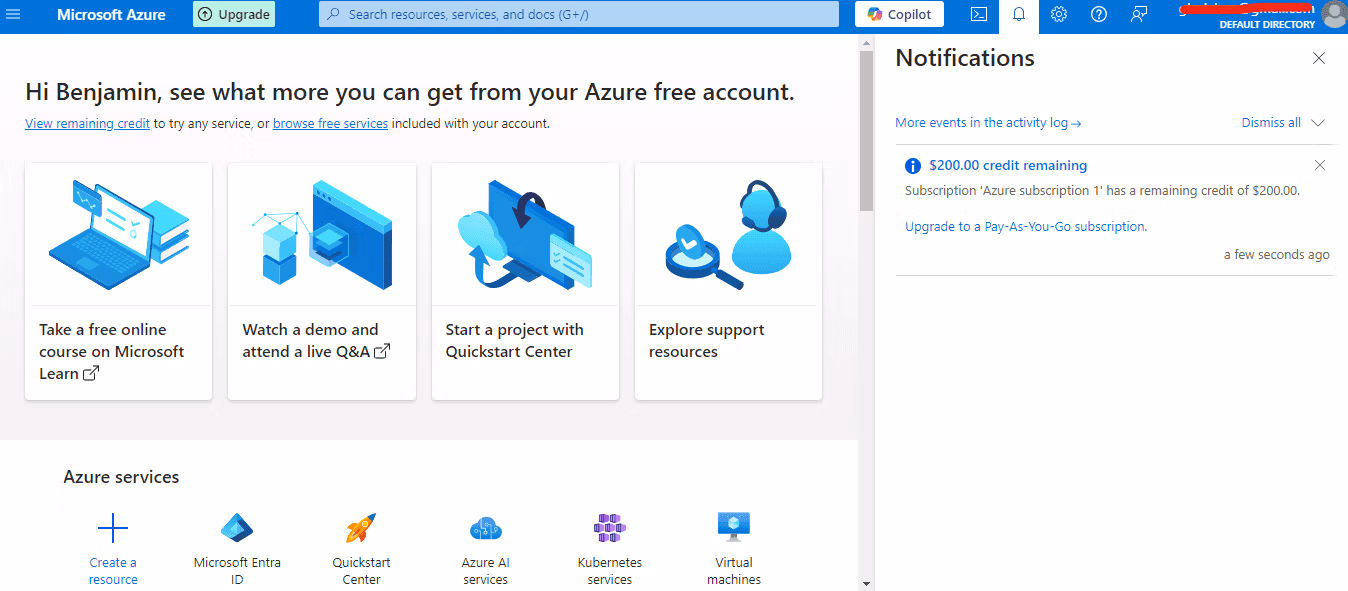The height and width of the screenshot is (591, 1348).
Task: Open the Feedback icon in the top bar
Action: [1138, 14]
